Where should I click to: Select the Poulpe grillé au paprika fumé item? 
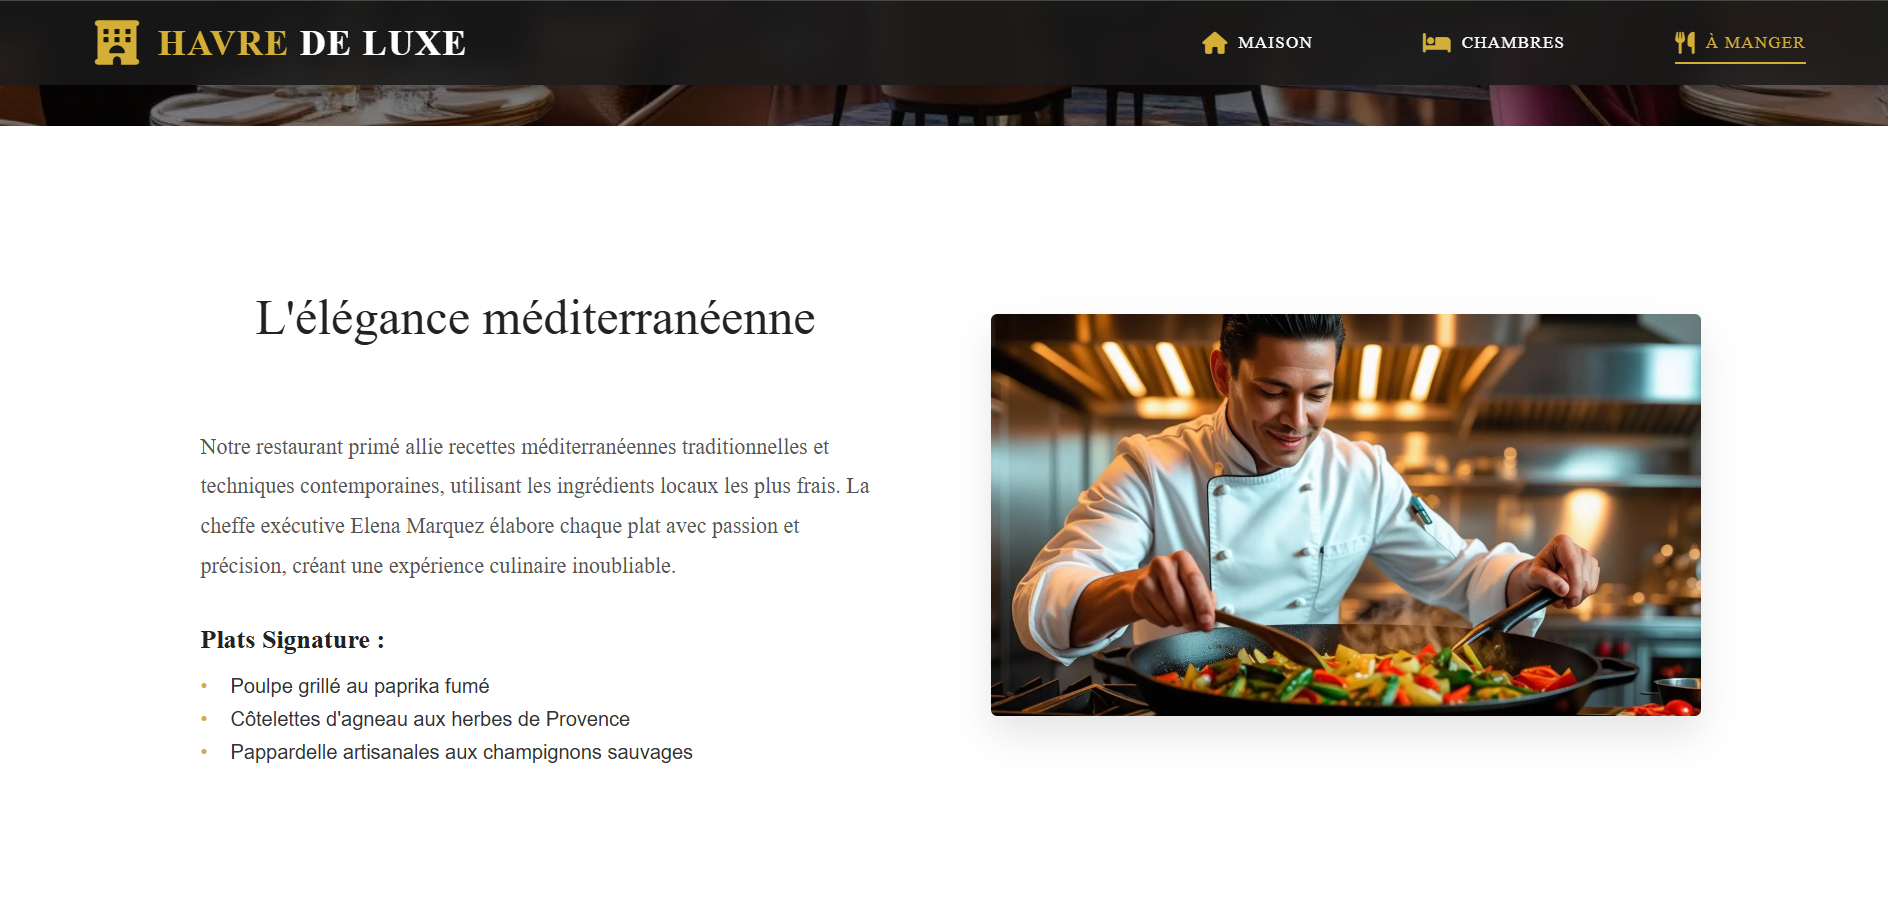(360, 686)
